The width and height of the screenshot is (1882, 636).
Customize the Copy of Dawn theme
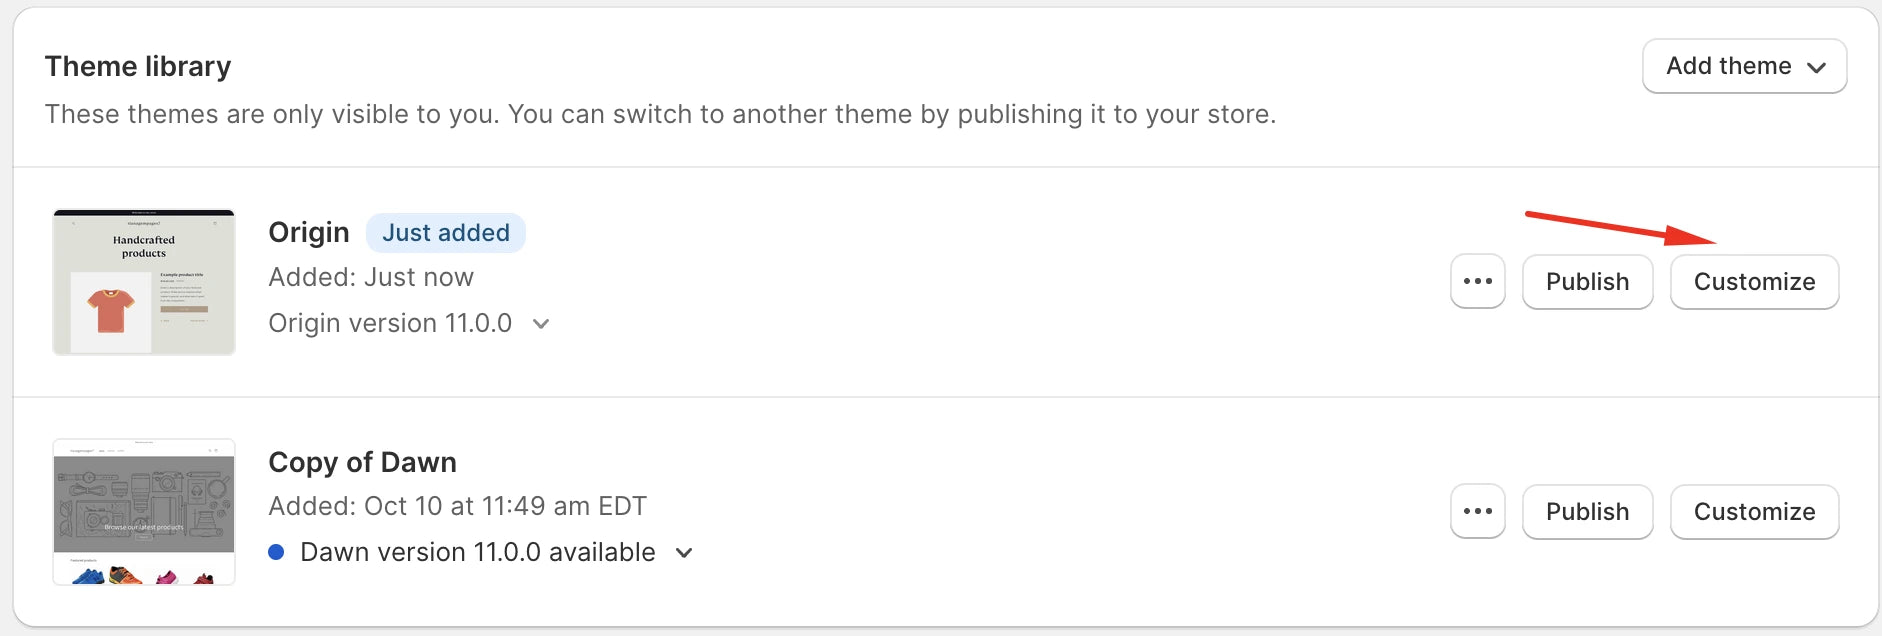[1754, 511]
